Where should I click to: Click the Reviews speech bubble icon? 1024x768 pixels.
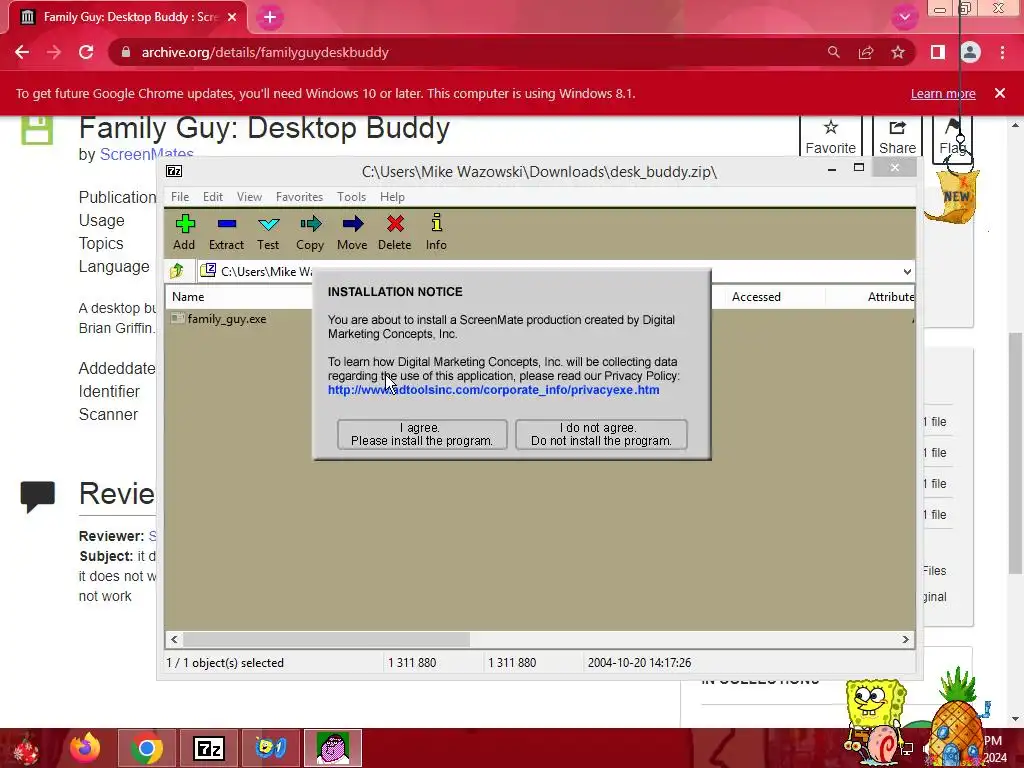click(37, 497)
